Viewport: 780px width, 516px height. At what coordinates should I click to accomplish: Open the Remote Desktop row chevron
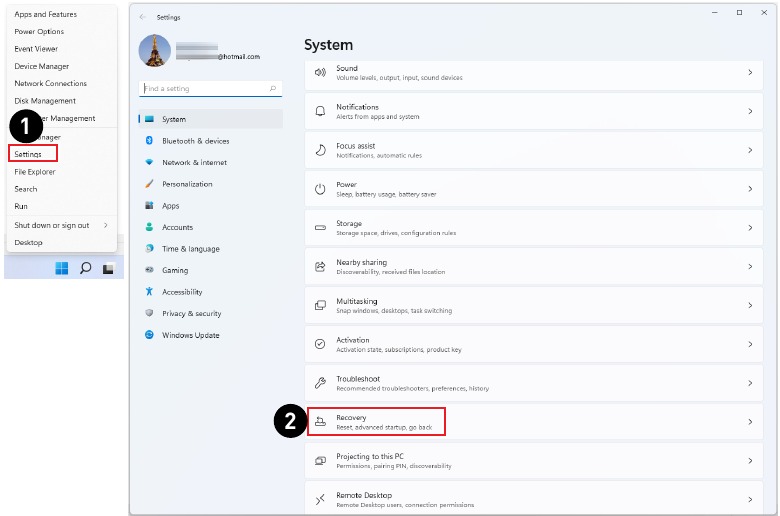(x=750, y=499)
